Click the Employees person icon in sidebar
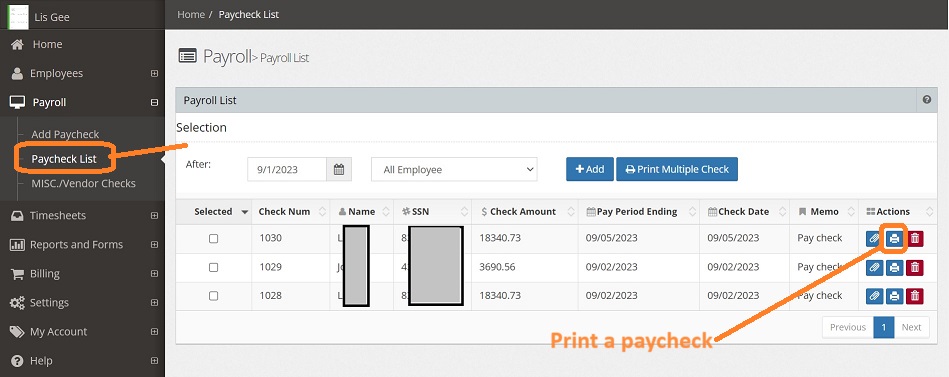 click(17, 73)
